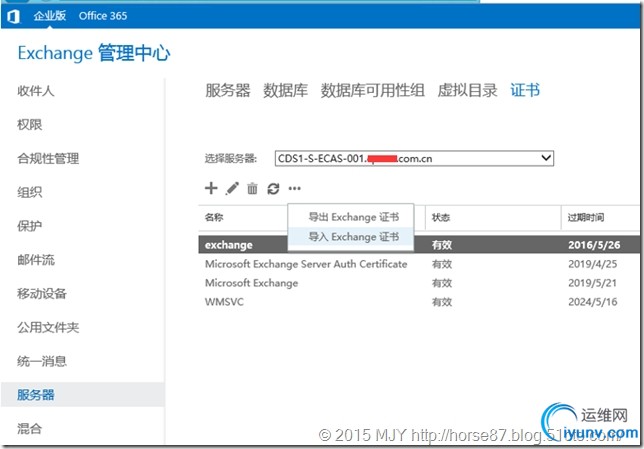The image size is (644, 449).
Task: Sort by 状态 column header
Action: coord(441,217)
